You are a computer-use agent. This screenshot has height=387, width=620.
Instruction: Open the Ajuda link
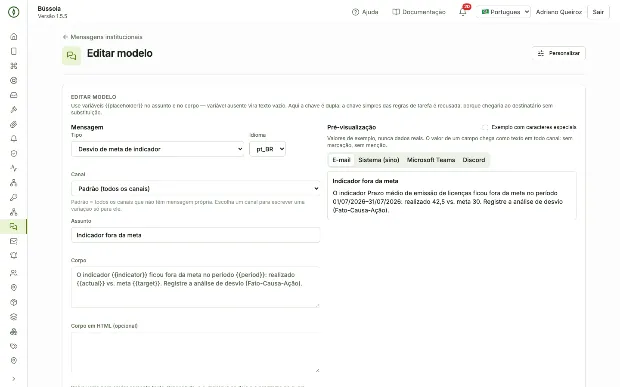click(365, 12)
